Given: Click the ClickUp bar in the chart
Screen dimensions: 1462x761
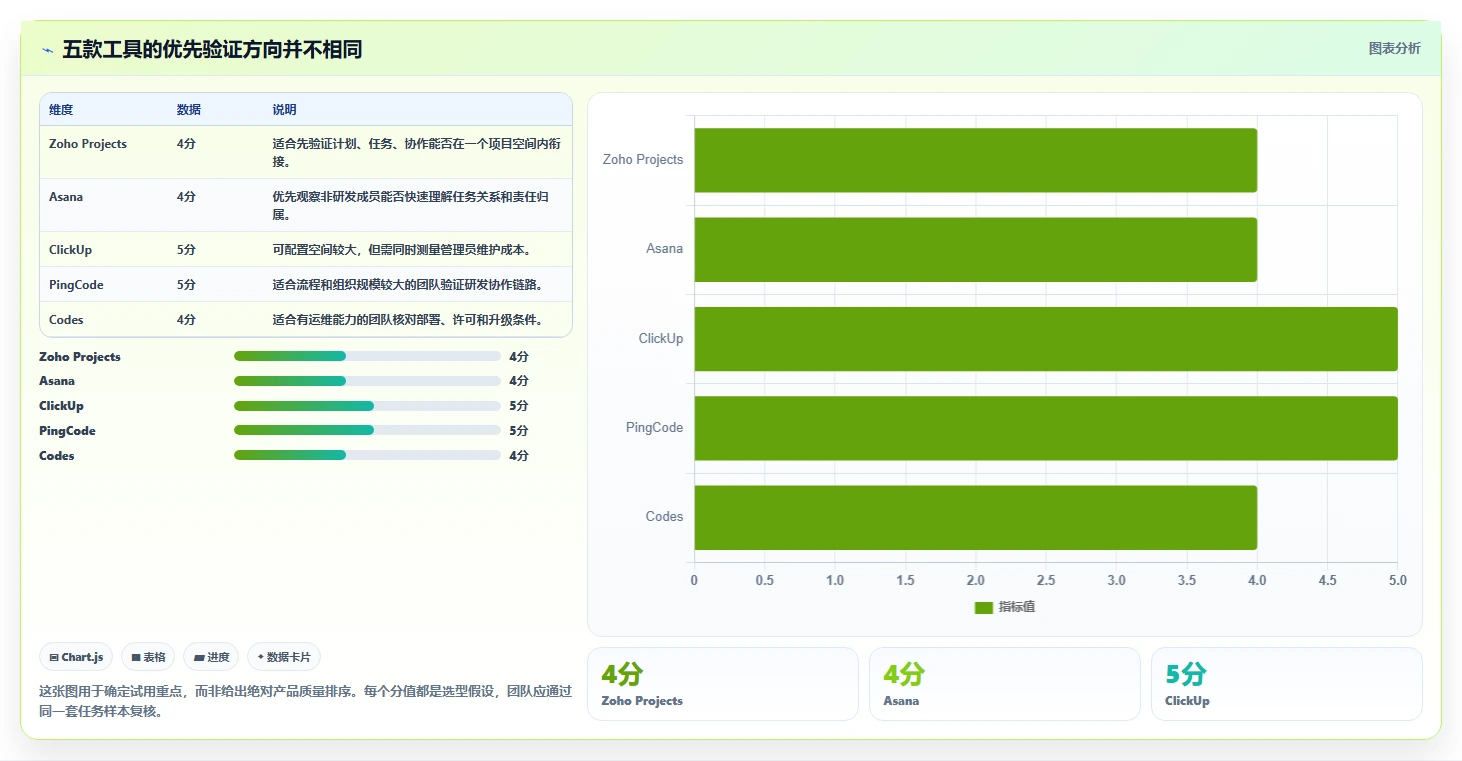Looking at the screenshot, I should (1046, 339).
